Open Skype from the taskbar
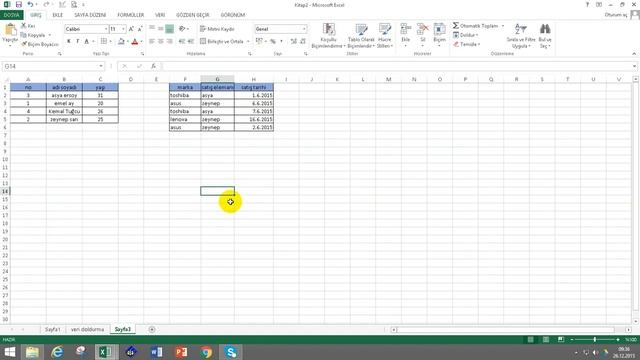The height and width of the screenshot is (360, 640). [x=231, y=351]
